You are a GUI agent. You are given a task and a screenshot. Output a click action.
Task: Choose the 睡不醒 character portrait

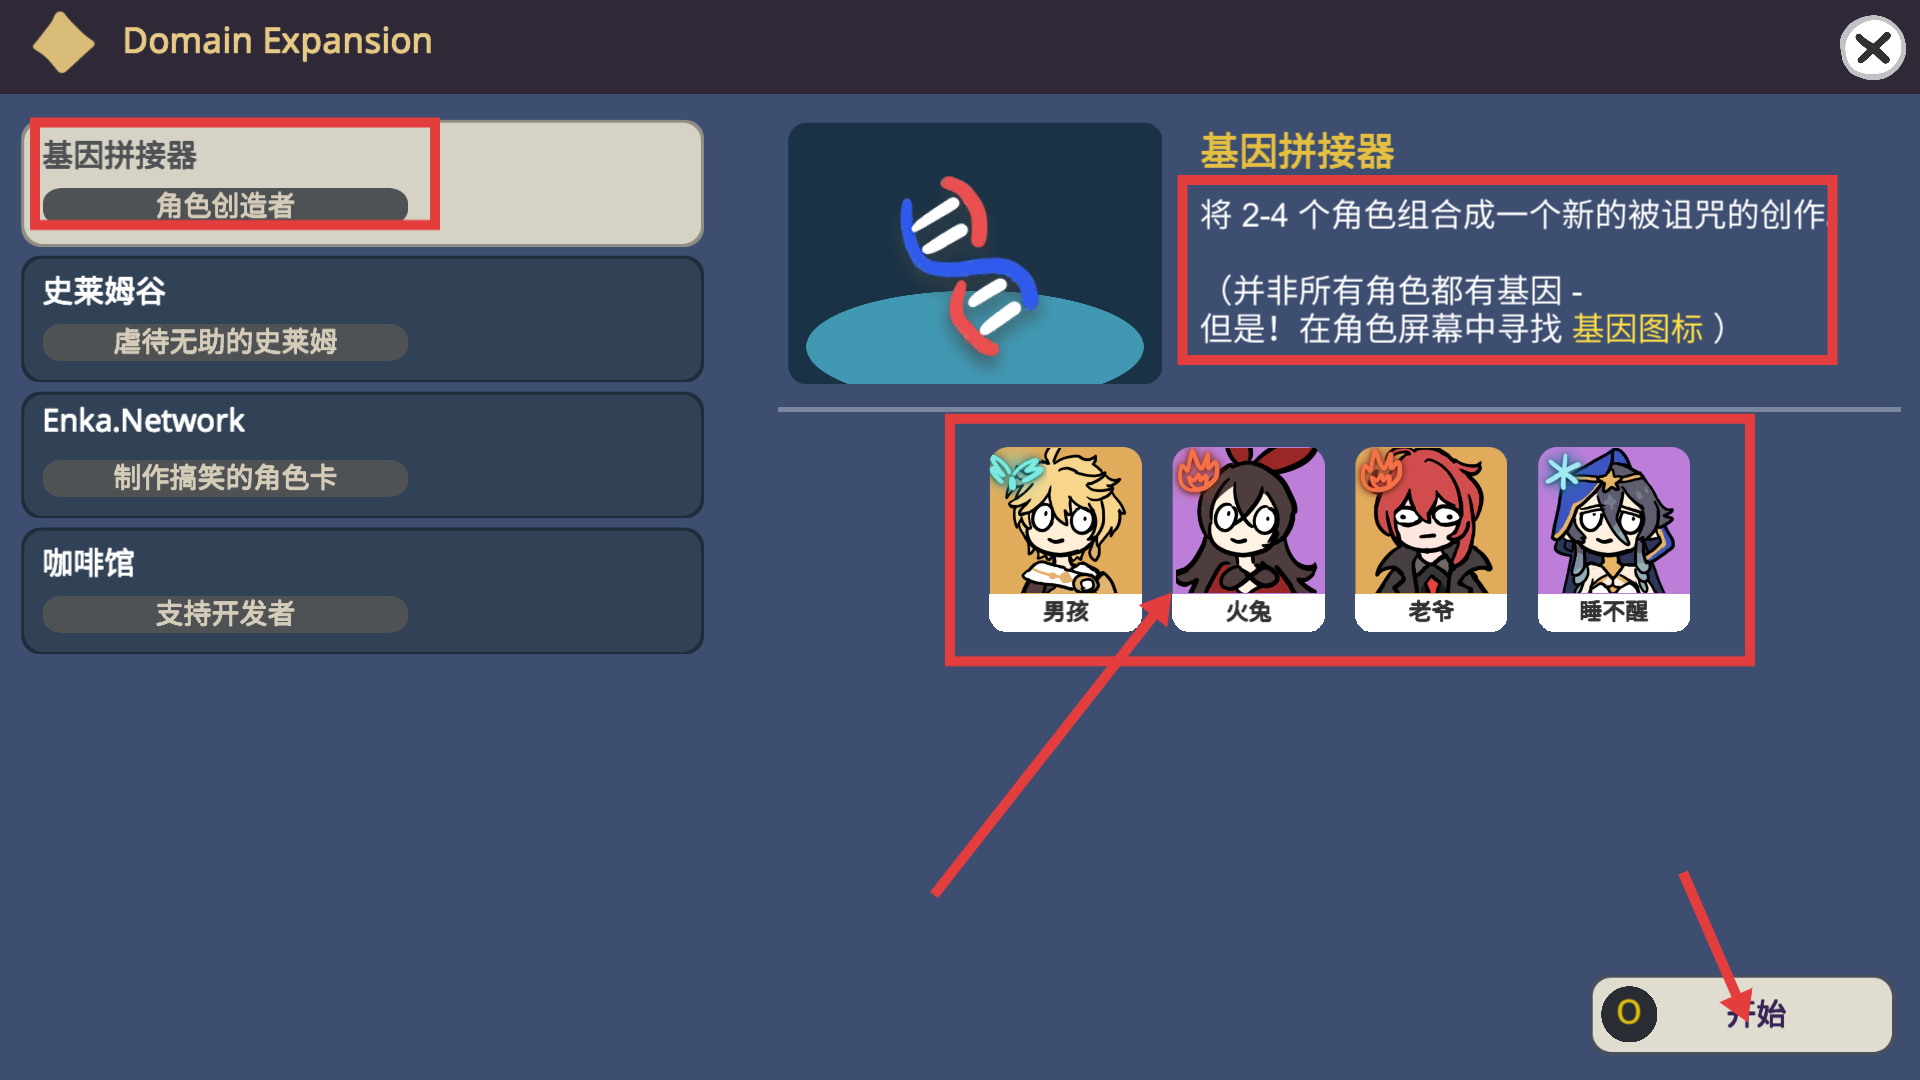pos(1614,539)
